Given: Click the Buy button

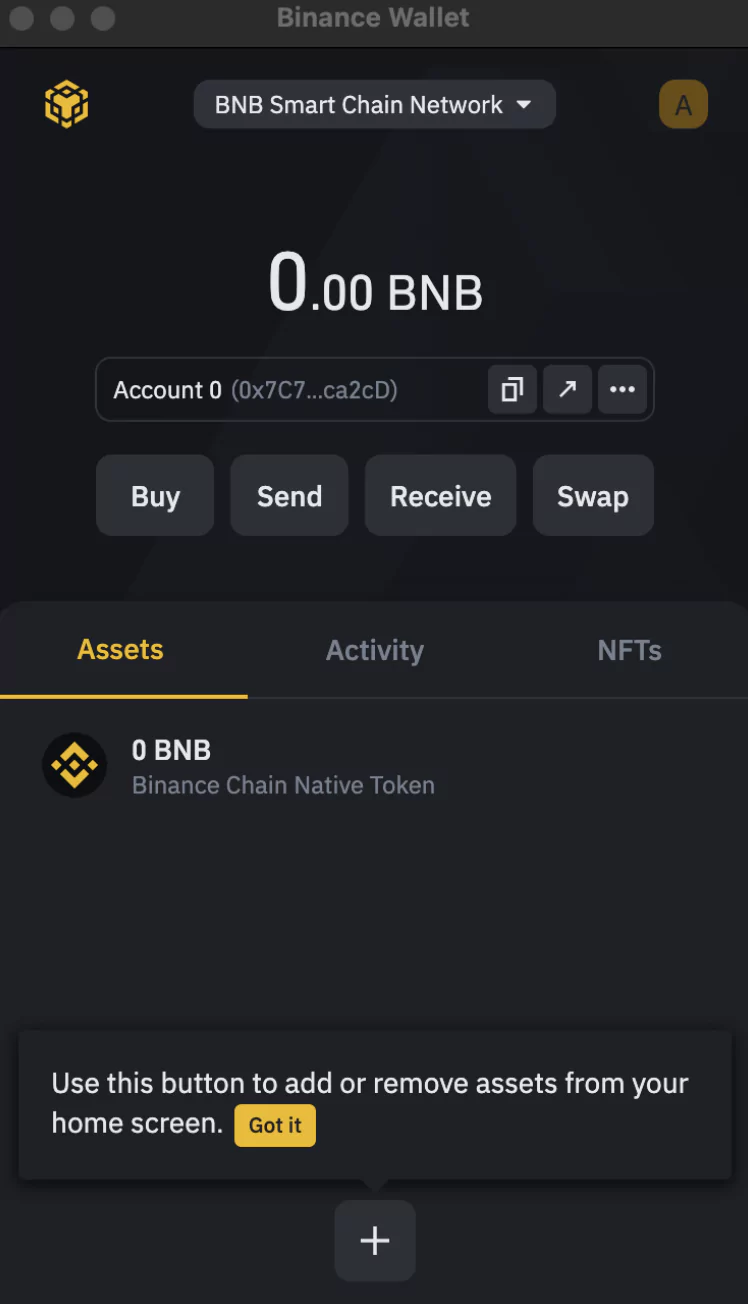Looking at the screenshot, I should [155, 496].
